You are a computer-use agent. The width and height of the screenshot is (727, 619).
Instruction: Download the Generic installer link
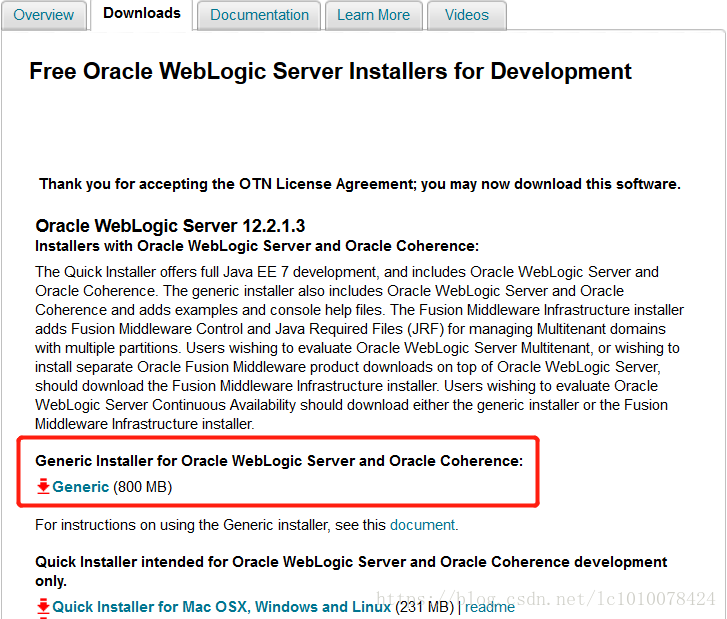(x=80, y=487)
